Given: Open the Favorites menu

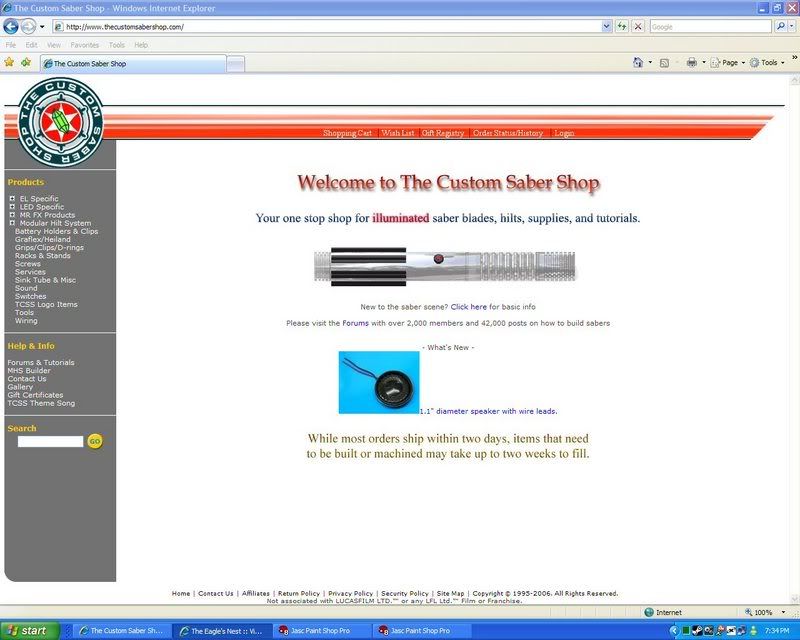Looking at the screenshot, I should click(x=84, y=45).
